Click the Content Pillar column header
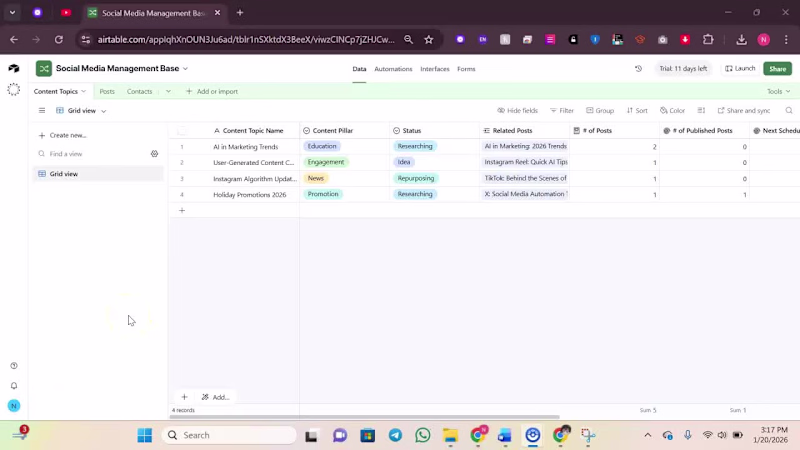This screenshot has height=450, width=800. (x=344, y=131)
